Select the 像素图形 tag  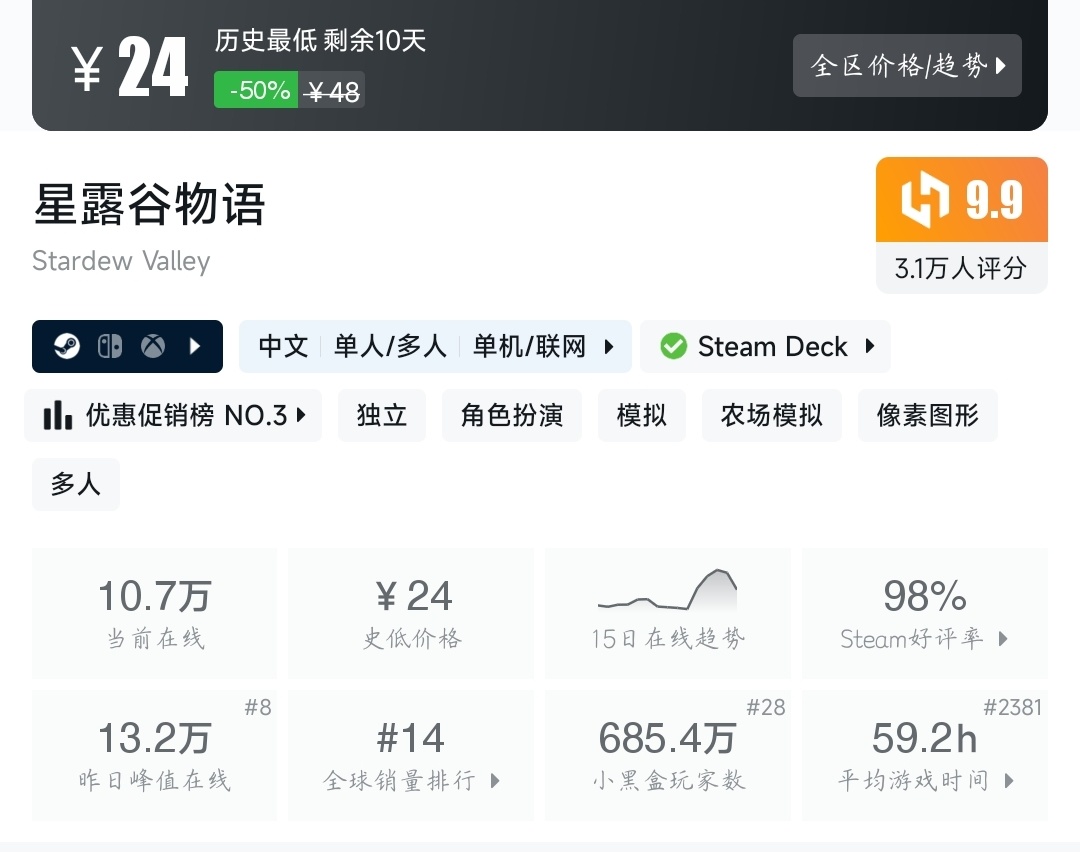coord(928,415)
